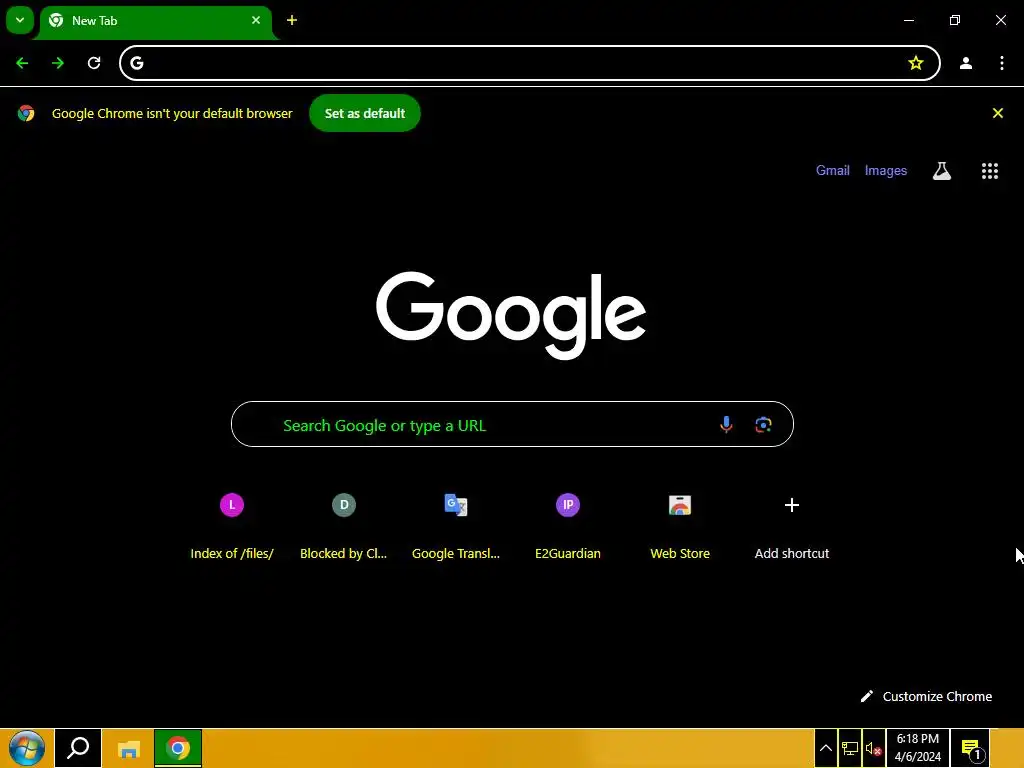Open the Chrome three-dot menu
This screenshot has width=1024, height=768.
pyautogui.click(x=1002, y=63)
